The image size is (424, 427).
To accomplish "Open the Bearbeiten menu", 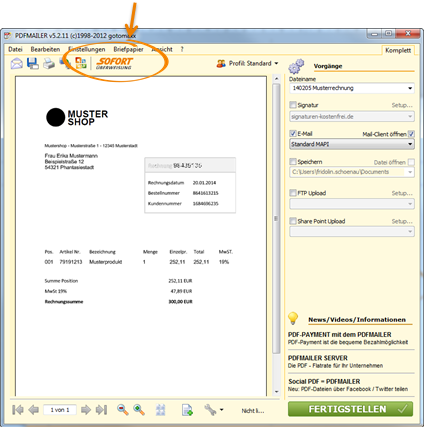I will (45, 49).
